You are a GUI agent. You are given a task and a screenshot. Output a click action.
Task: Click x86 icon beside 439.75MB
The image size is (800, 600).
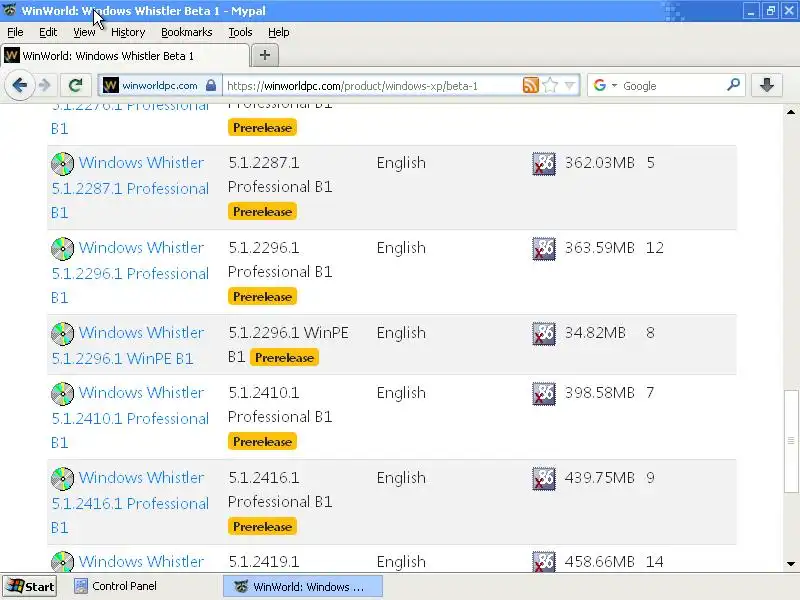pyautogui.click(x=544, y=479)
